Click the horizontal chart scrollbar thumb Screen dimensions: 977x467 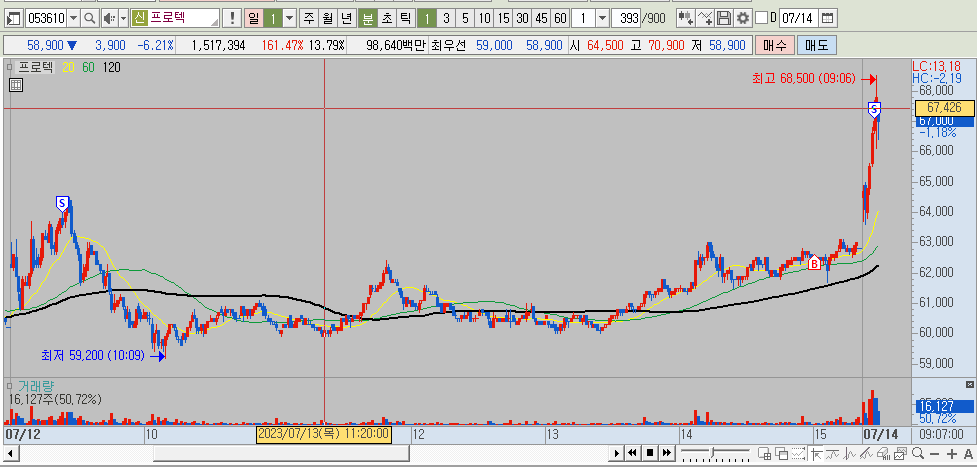(282, 453)
